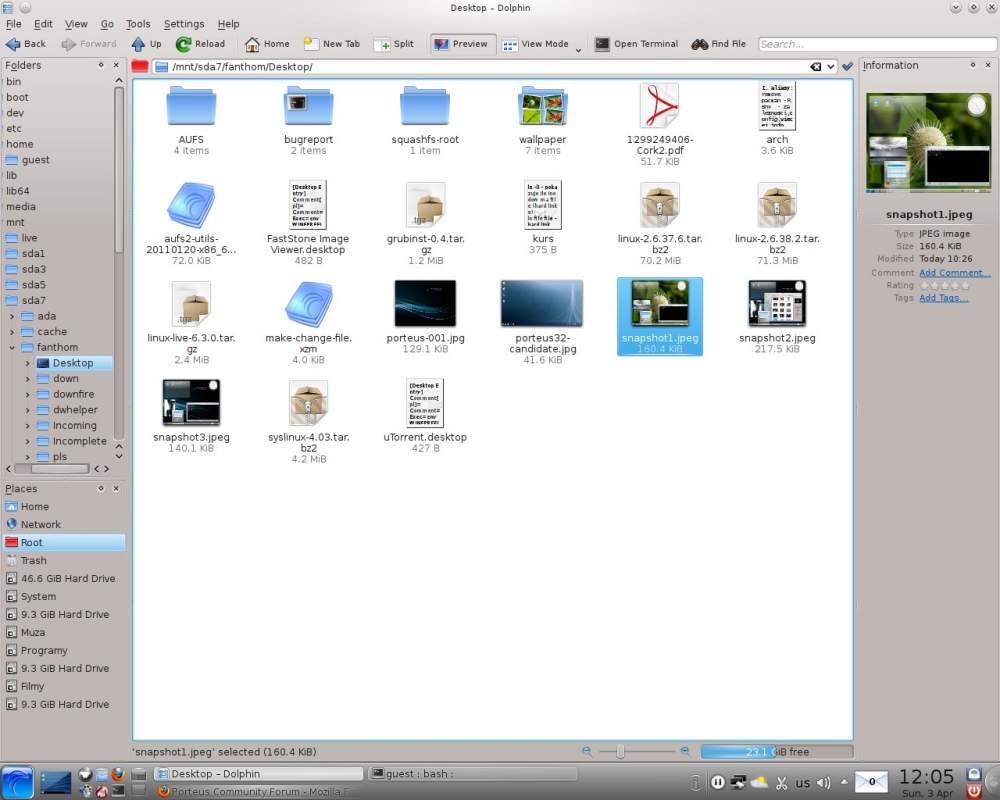Confirm location with checkmark button
The width and height of the screenshot is (1000, 800).
[848, 67]
